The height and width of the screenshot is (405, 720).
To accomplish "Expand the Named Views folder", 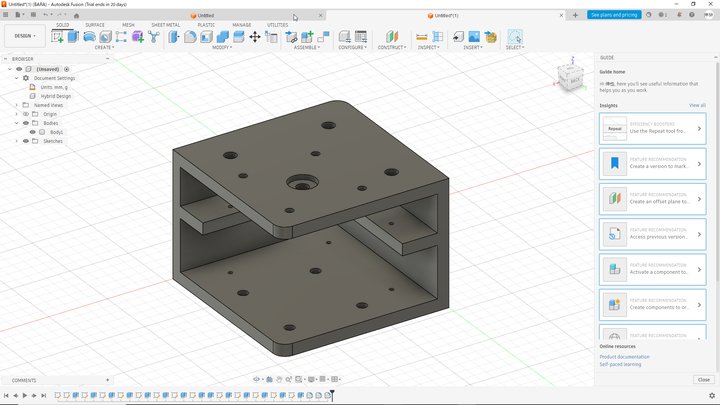I will point(17,105).
